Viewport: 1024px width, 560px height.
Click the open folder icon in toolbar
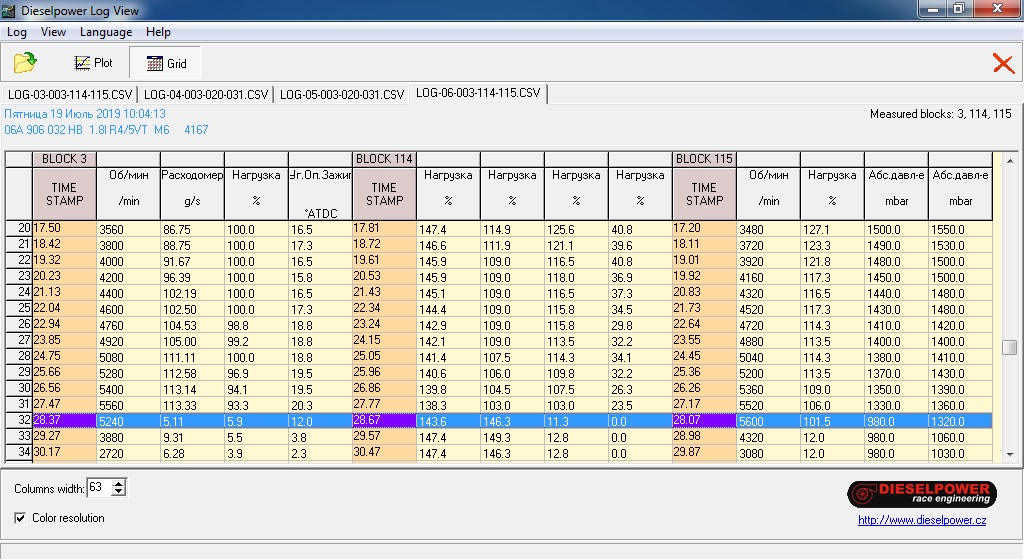[25, 63]
